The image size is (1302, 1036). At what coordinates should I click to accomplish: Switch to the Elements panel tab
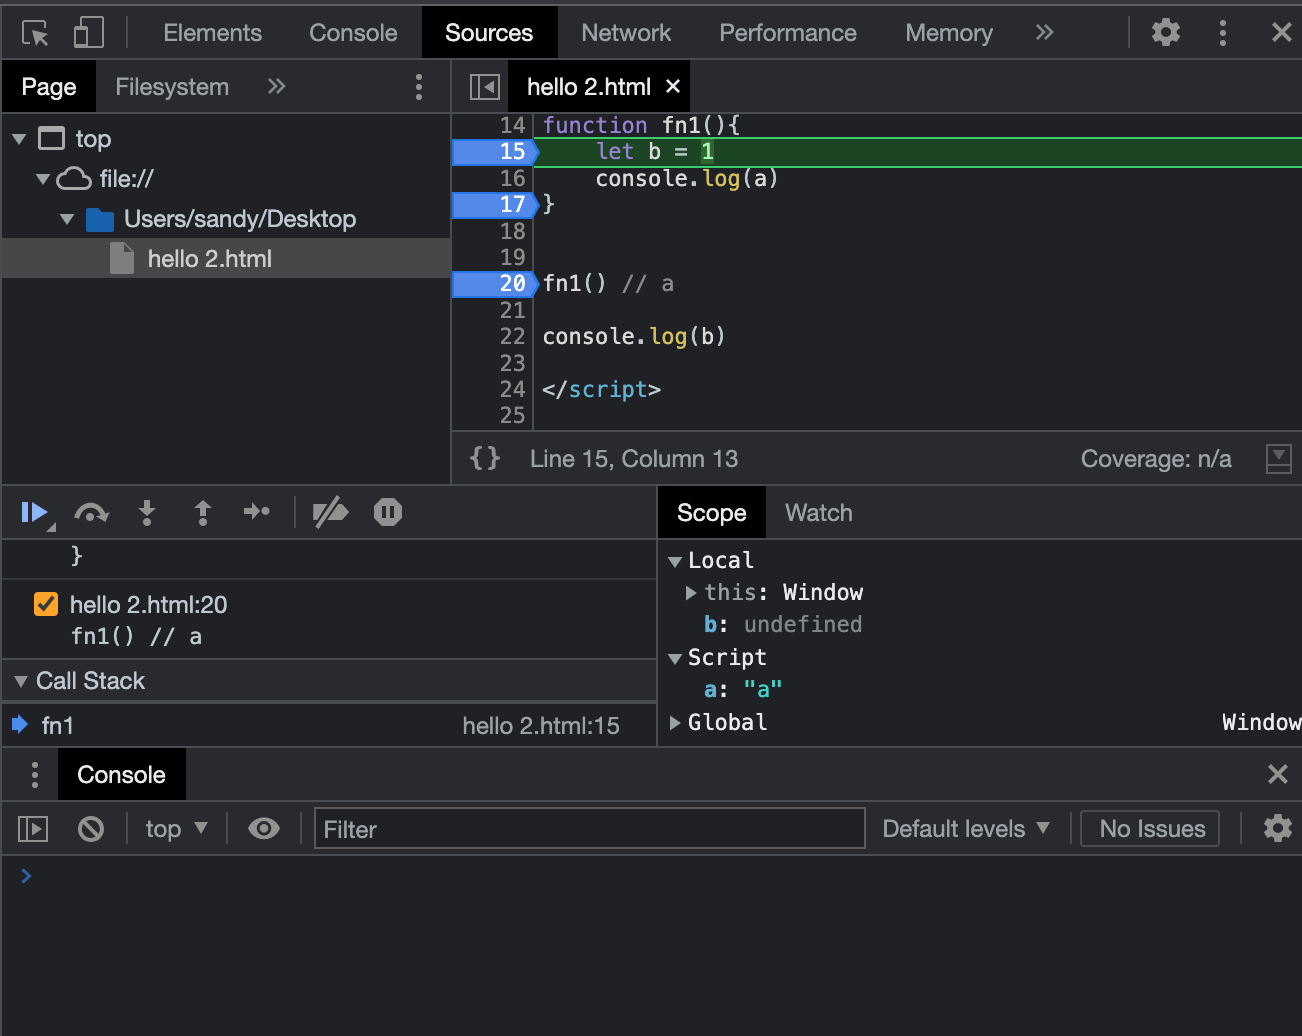[x=213, y=33]
